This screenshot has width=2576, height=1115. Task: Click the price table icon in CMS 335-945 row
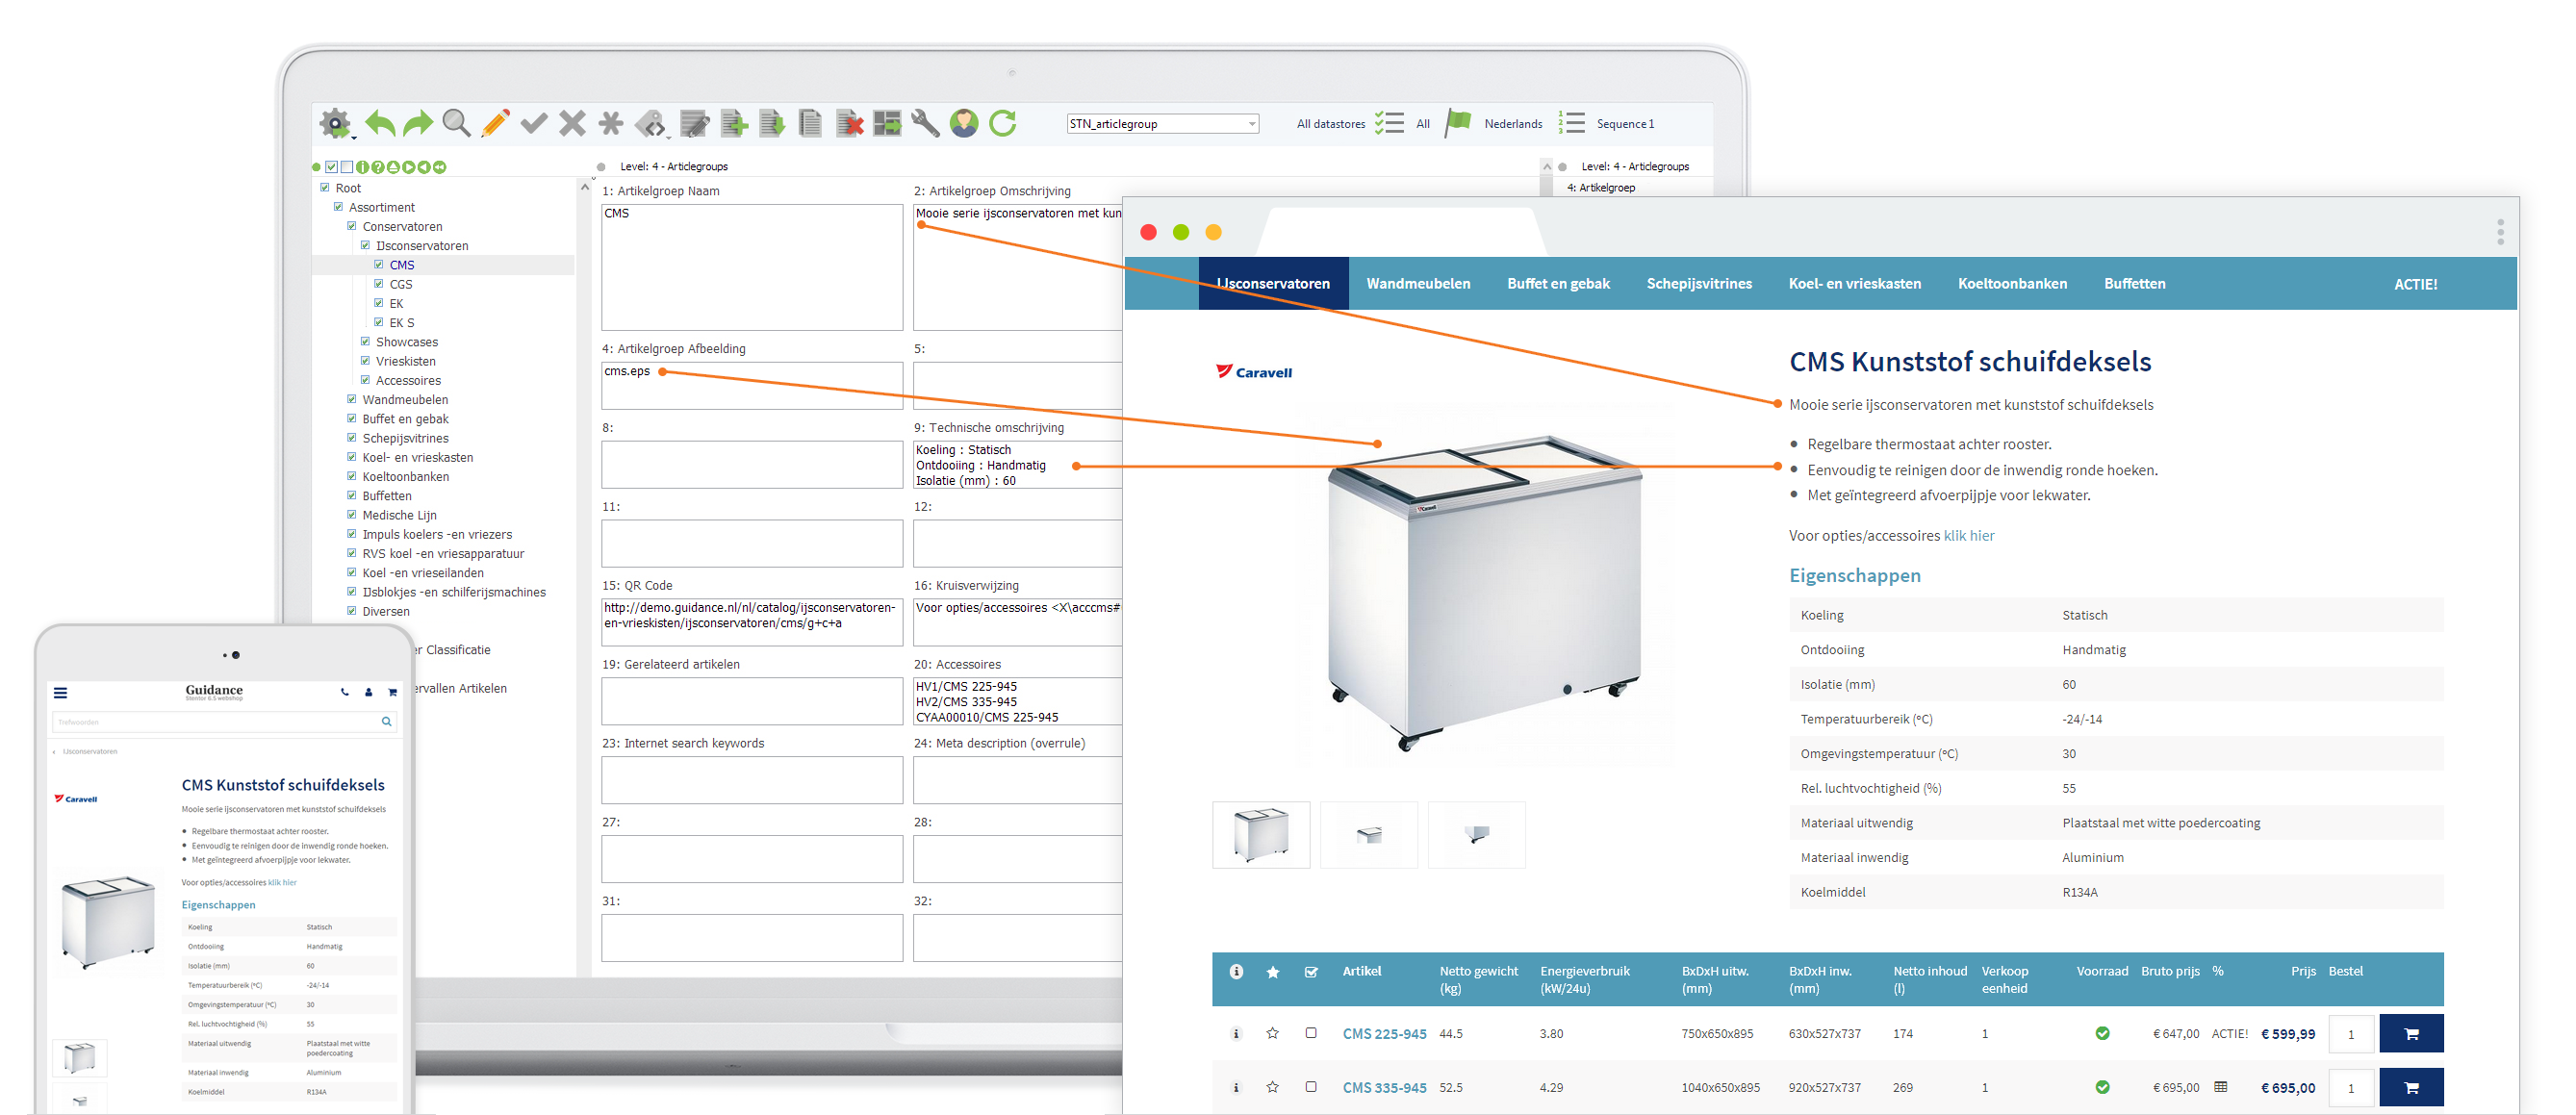(x=2221, y=1087)
